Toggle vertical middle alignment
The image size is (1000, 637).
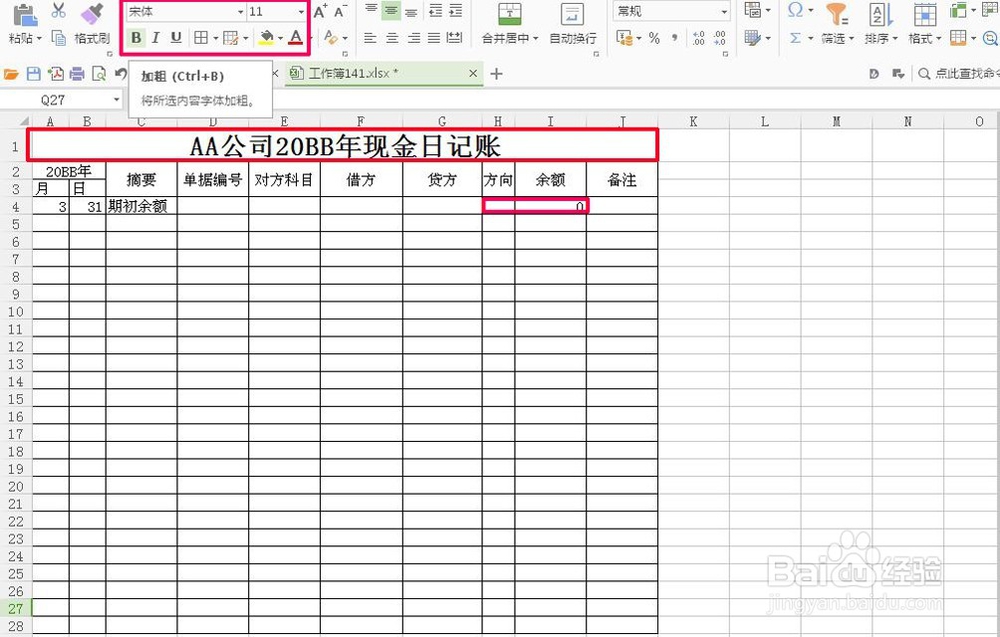click(391, 10)
